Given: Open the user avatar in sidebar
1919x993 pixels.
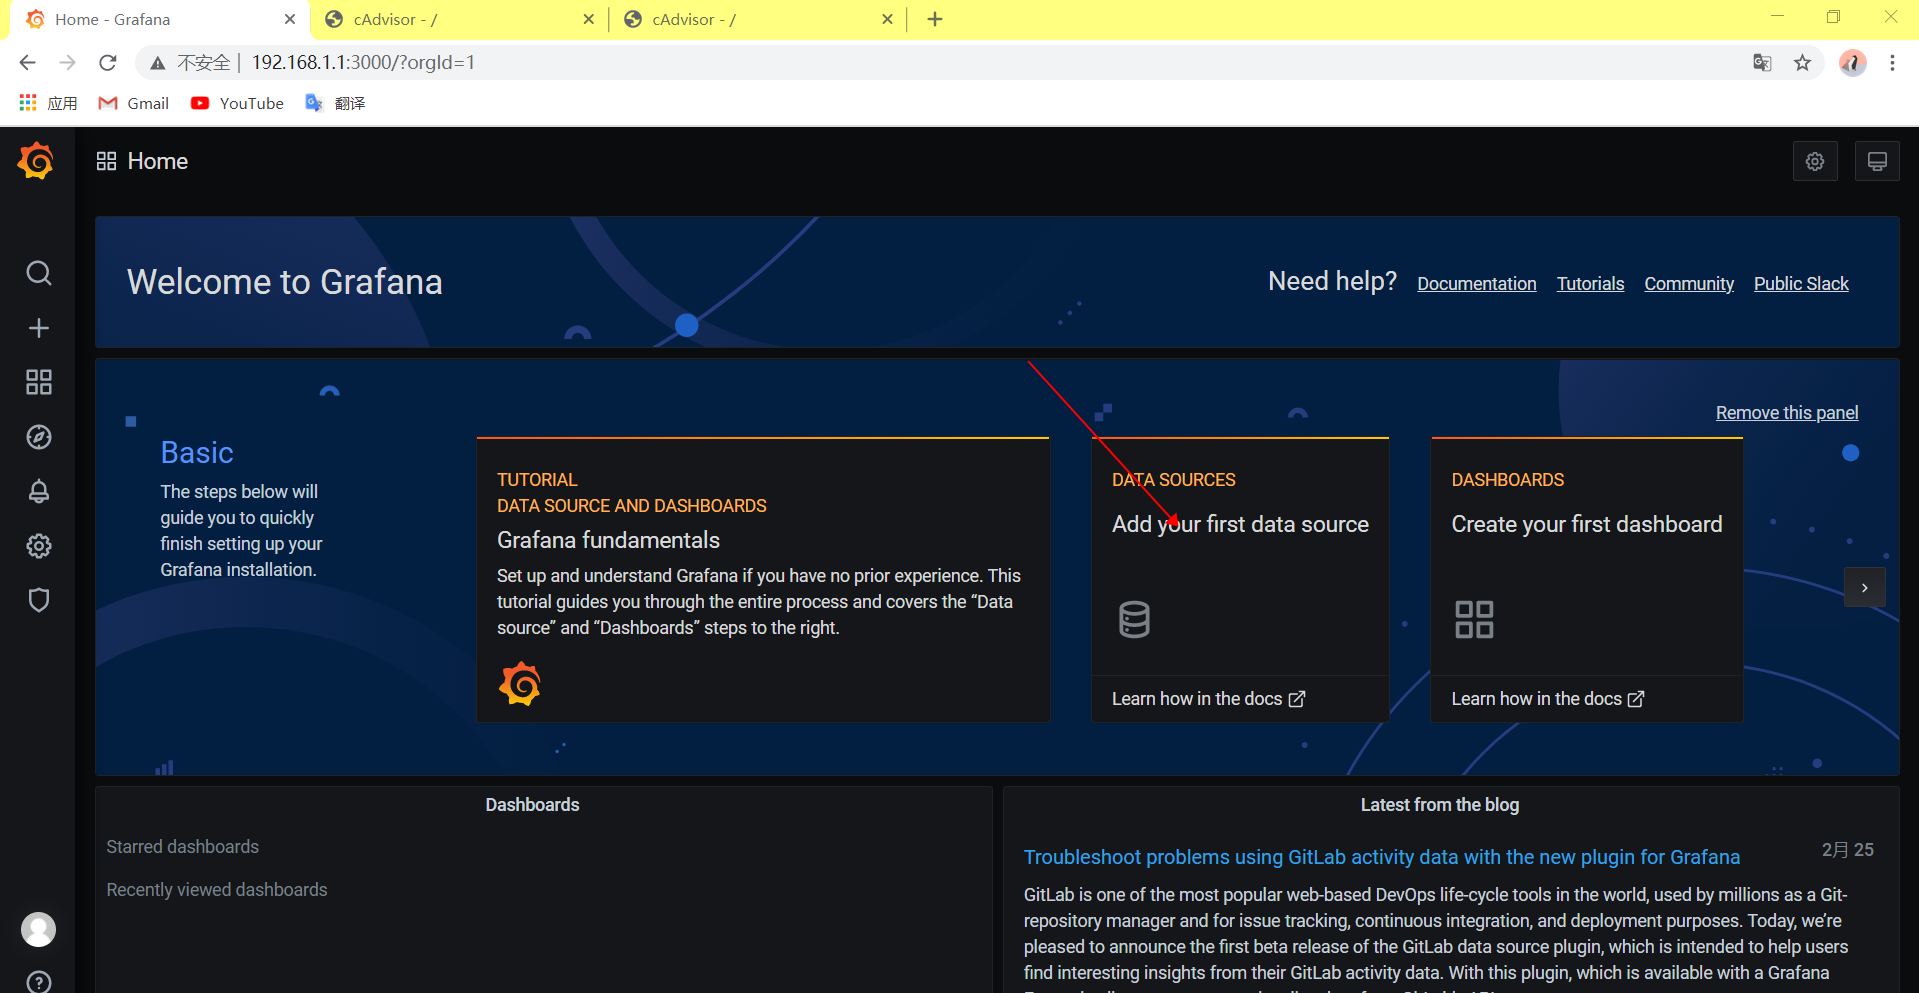Looking at the screenshot, I should pos(39,930).
